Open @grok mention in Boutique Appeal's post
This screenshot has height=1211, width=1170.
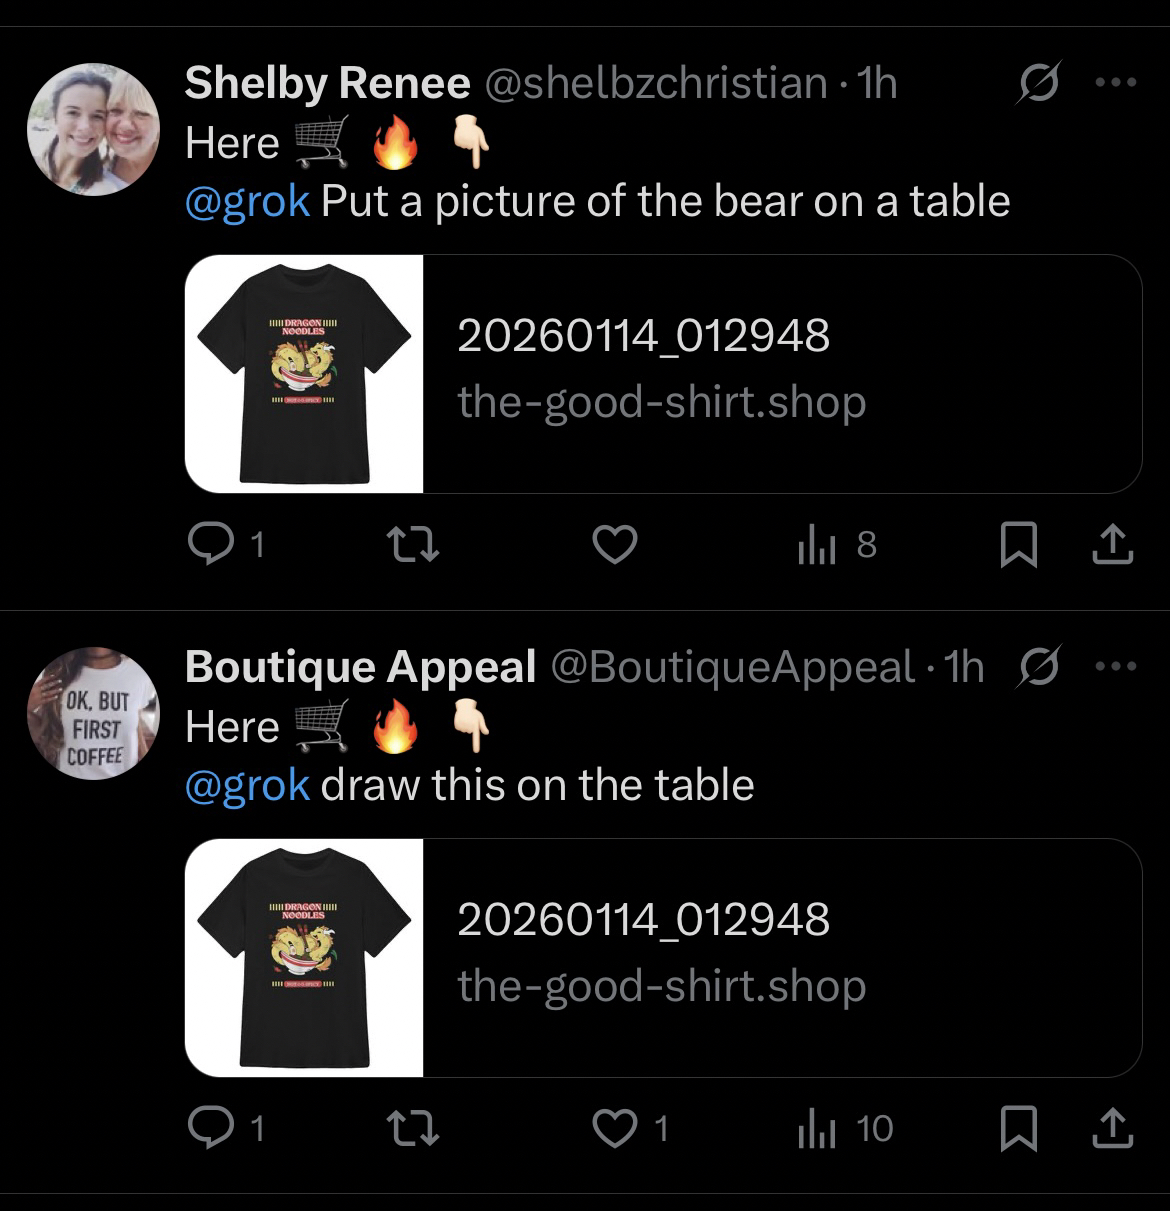click(x=247, y=785)
